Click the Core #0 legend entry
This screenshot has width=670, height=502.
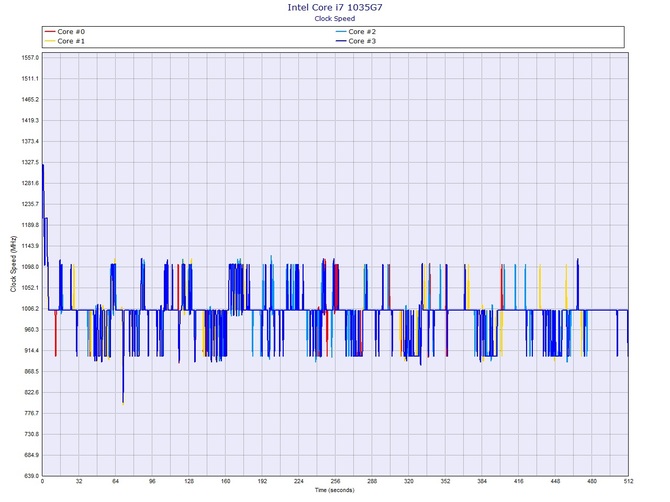[65, 32]
